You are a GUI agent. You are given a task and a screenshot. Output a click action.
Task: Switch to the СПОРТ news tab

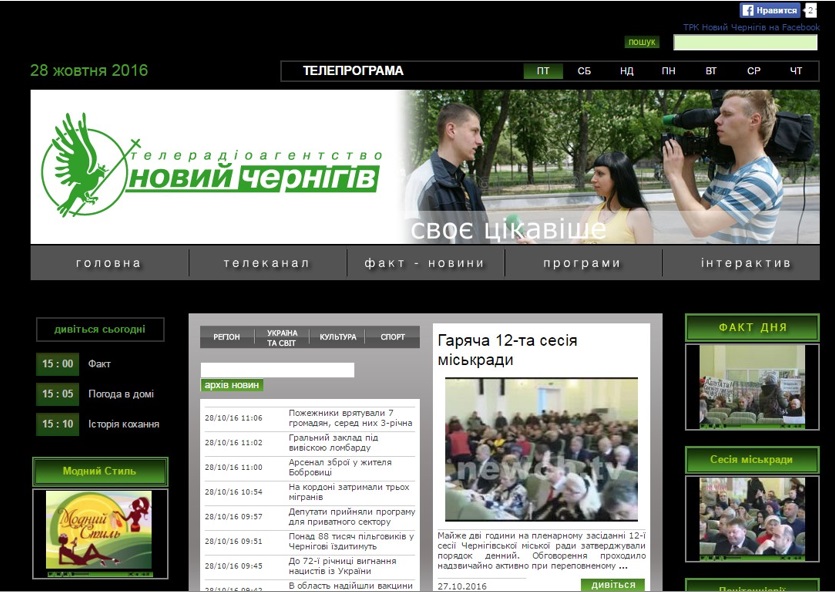[x=393, y=337]
